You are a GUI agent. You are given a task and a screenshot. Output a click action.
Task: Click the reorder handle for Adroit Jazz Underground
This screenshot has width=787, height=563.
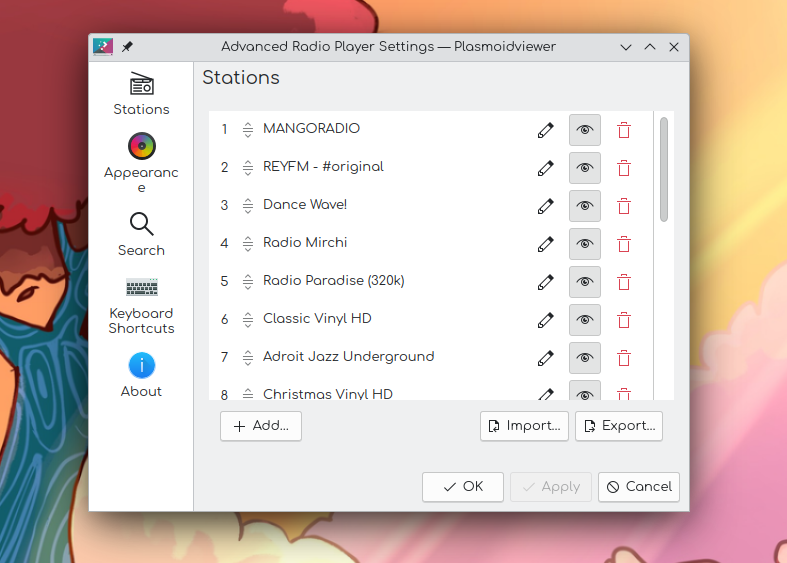[248, 358]
